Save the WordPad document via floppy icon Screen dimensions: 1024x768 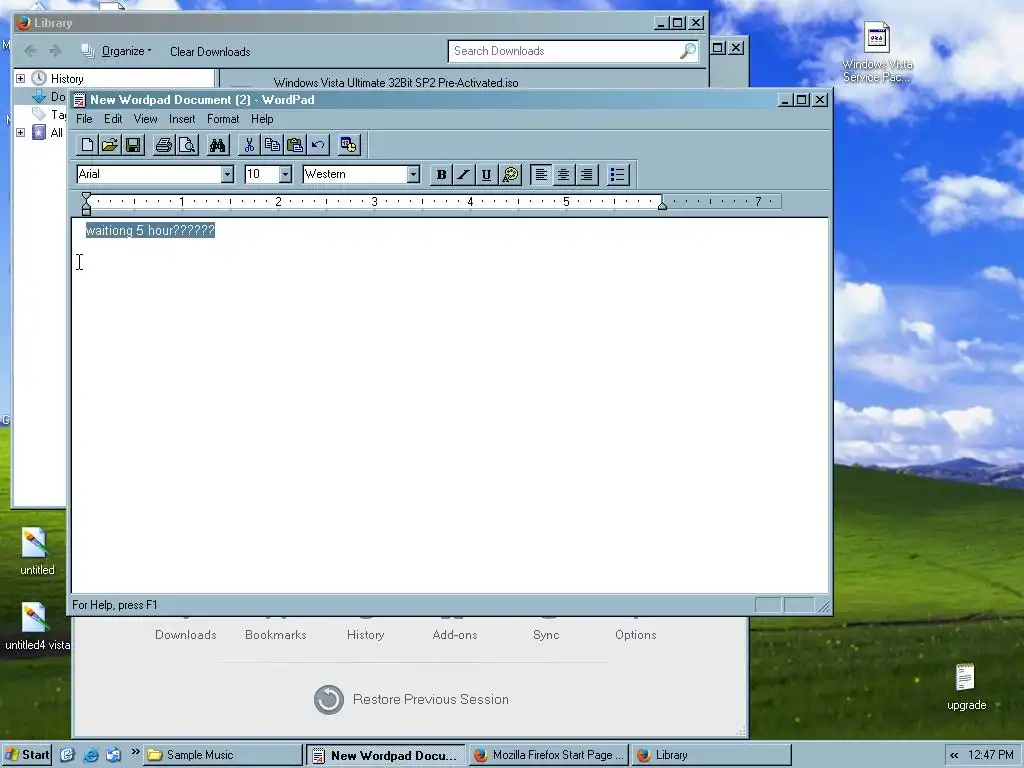coord(133,145)
